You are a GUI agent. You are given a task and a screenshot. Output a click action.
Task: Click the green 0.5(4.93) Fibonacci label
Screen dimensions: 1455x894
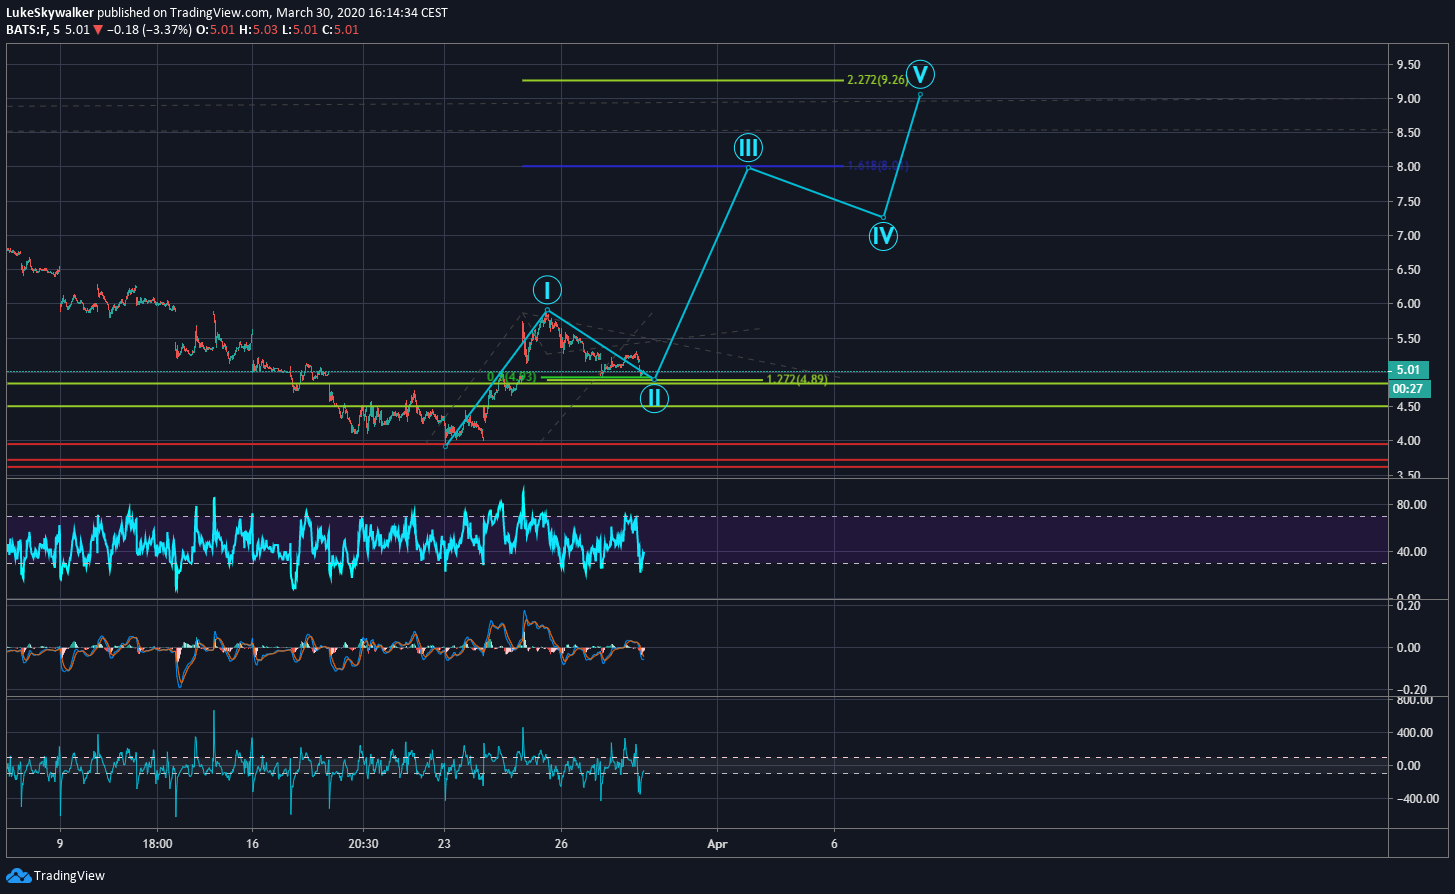511,377
